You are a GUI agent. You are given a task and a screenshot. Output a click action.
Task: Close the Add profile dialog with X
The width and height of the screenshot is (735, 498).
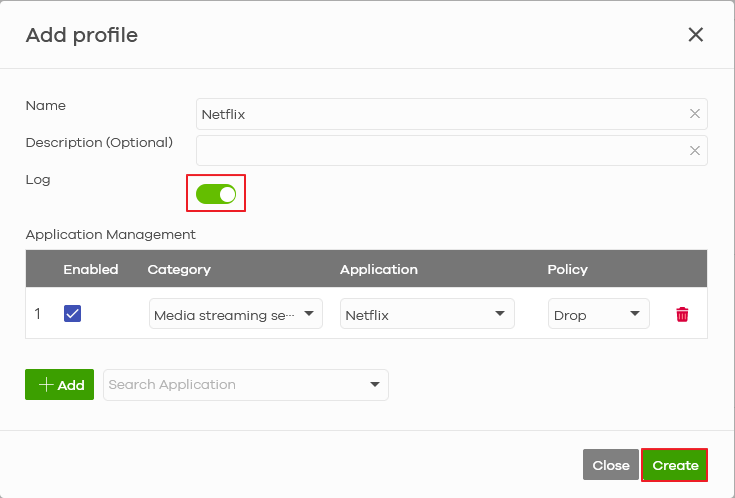[696, 35]
